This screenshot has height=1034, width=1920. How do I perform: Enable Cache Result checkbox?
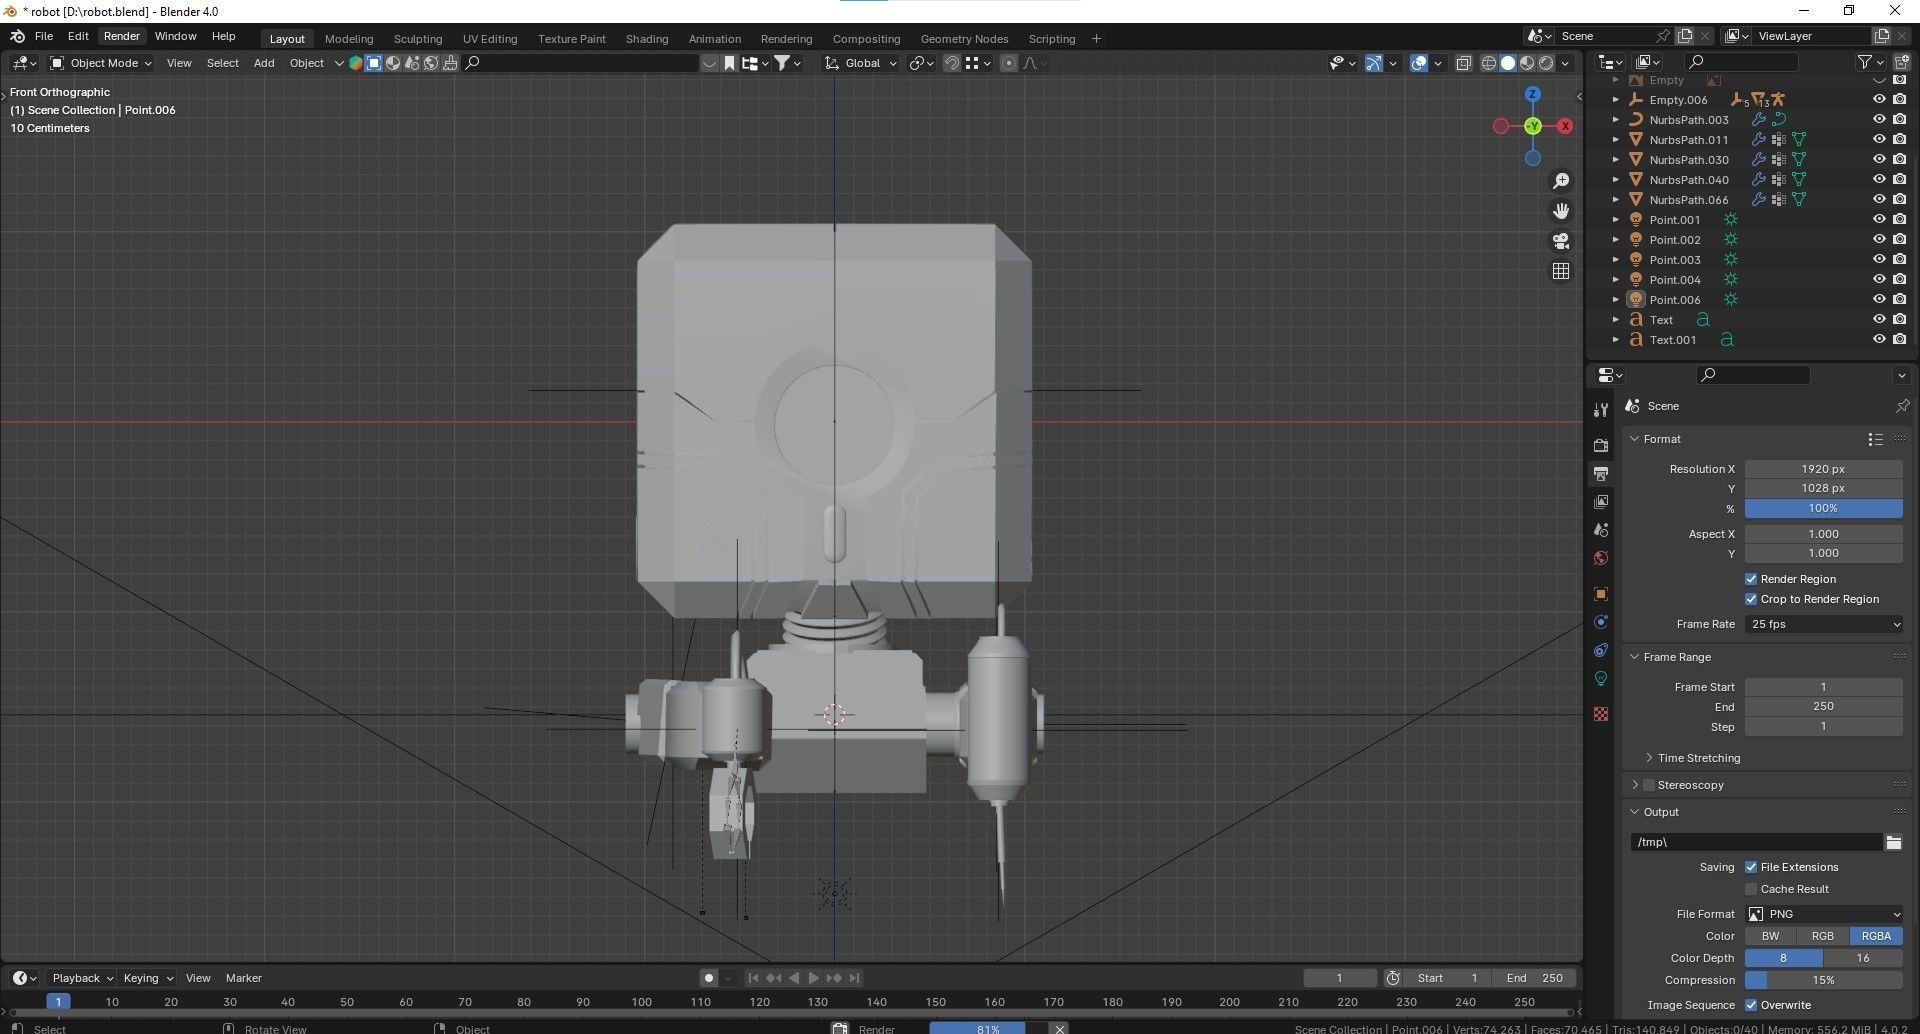(1751, 889)
